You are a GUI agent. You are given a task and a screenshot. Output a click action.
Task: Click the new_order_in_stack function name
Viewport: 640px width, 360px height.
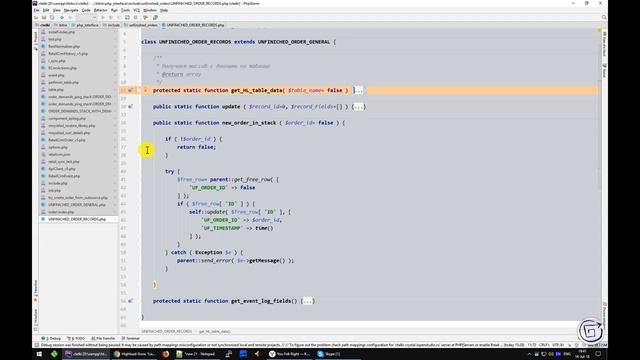(249, 123)
